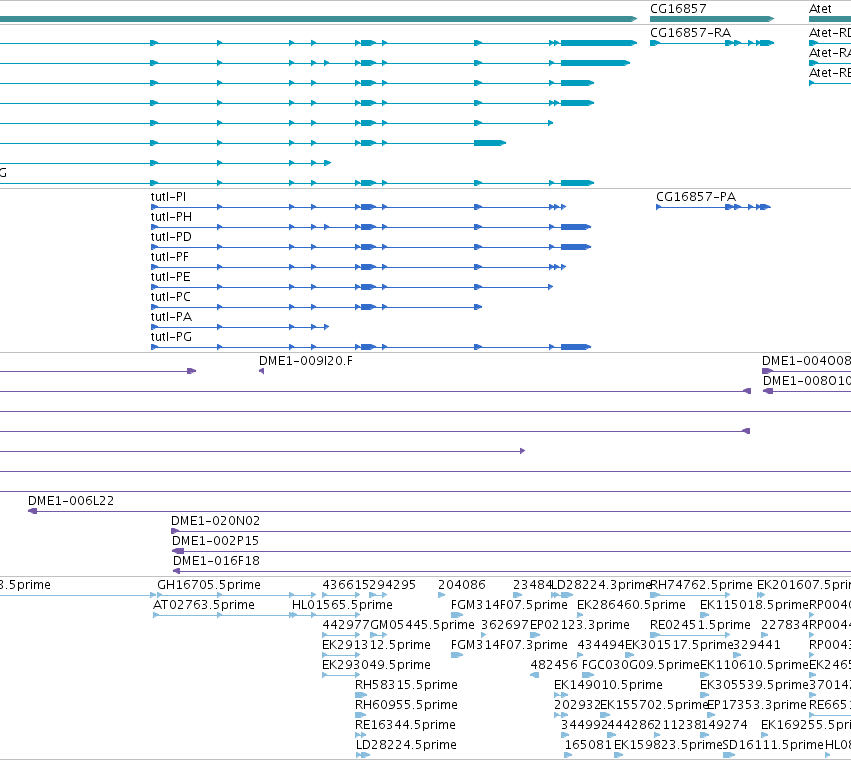Image resolution: width=851 pixels, height=760 pixels.
Task: Select the EK159823.5prime EST
Action: click(618, 755)
